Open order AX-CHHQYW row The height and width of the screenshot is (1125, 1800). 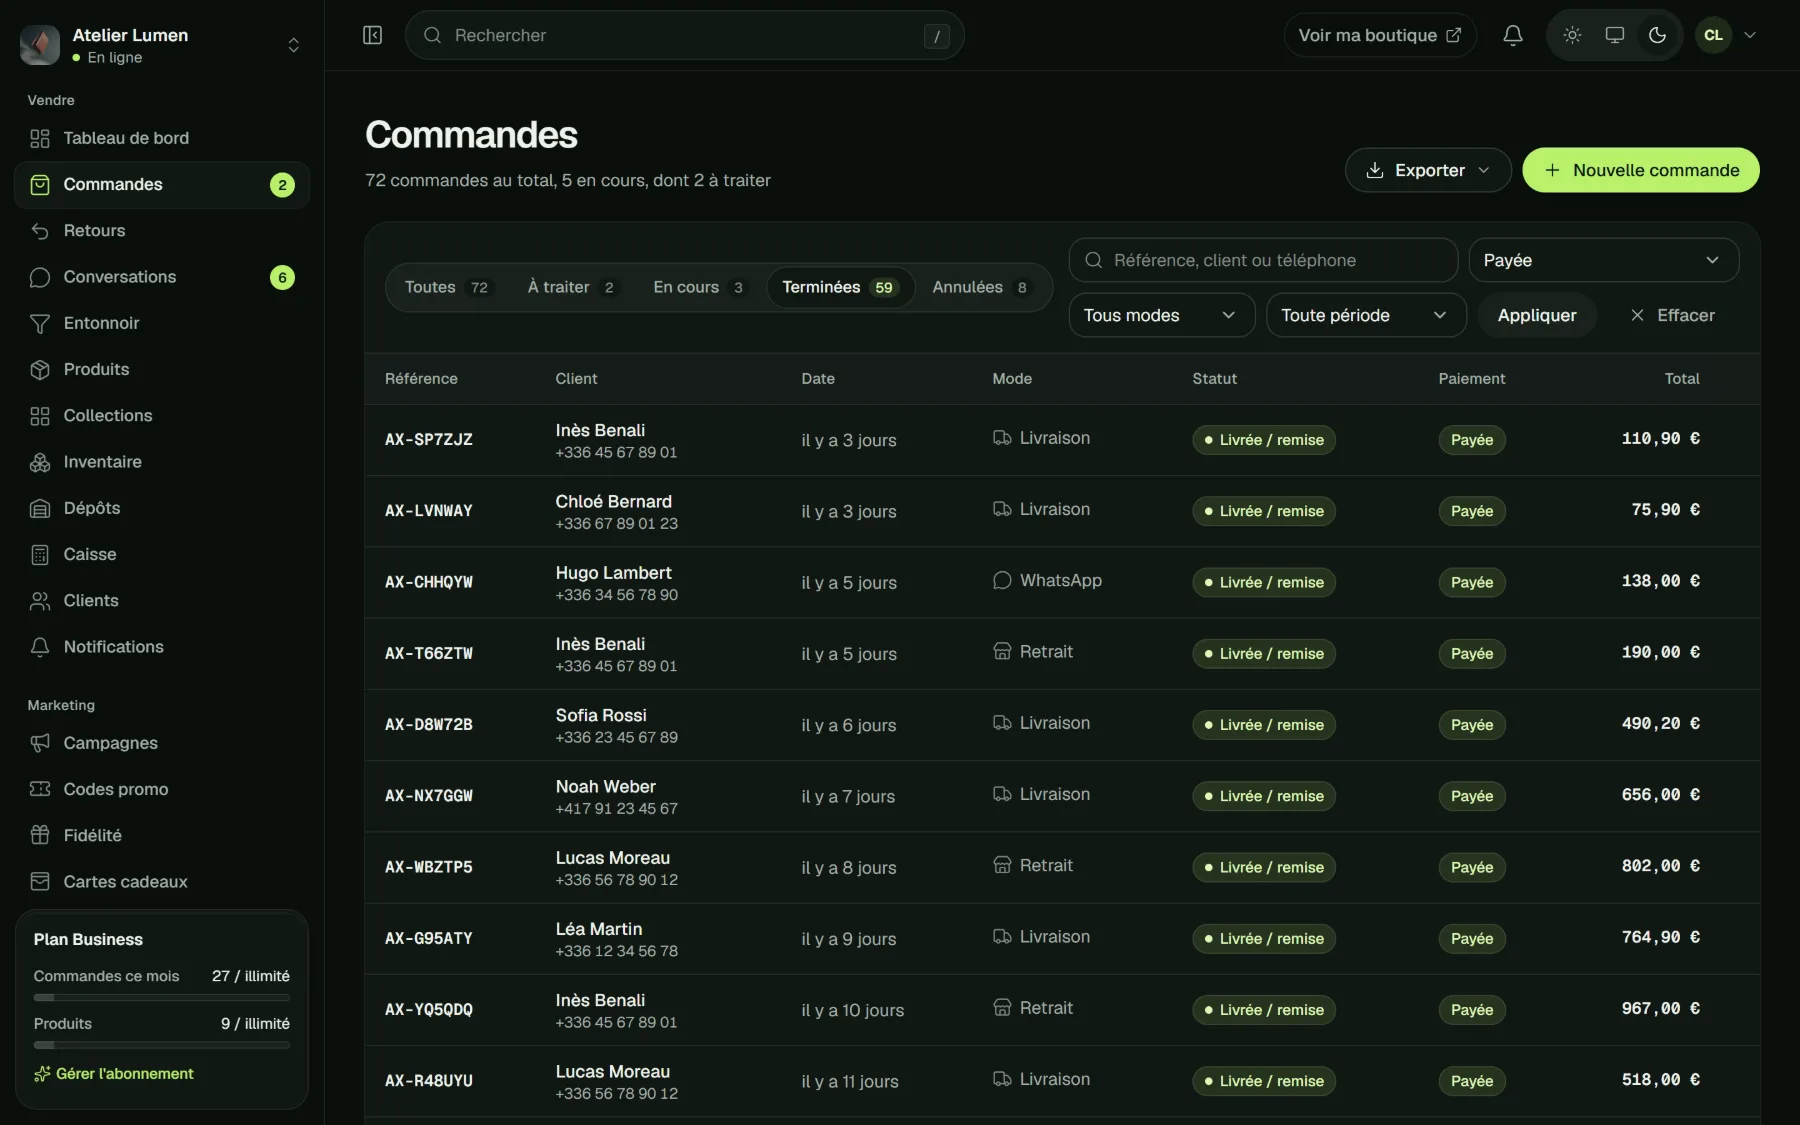point(1062,582)
